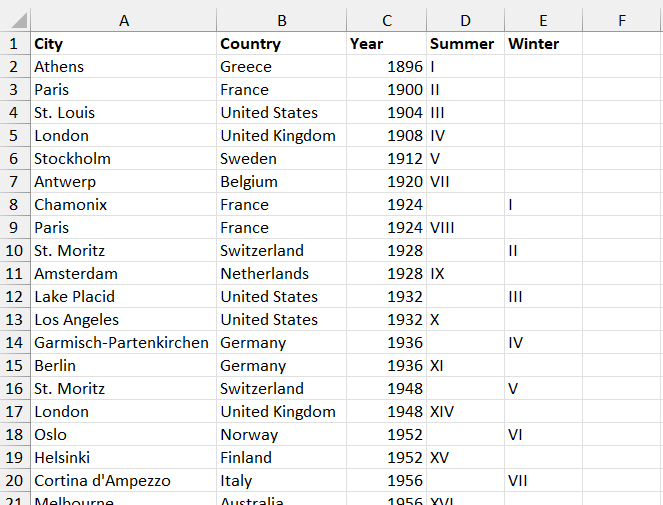
Task: Select the column F header
Action: [x=622, y=20]
